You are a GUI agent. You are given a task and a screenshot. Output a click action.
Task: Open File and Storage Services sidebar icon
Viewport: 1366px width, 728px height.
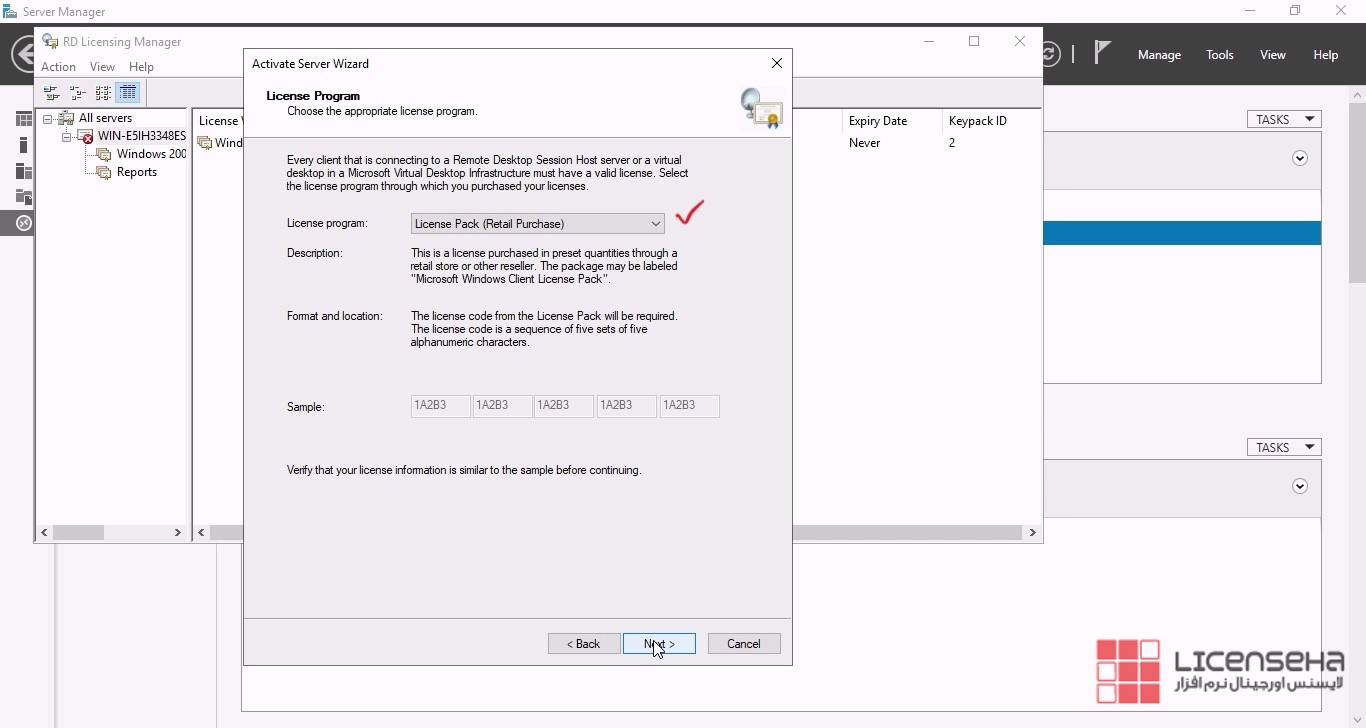[x=23, y=197]
